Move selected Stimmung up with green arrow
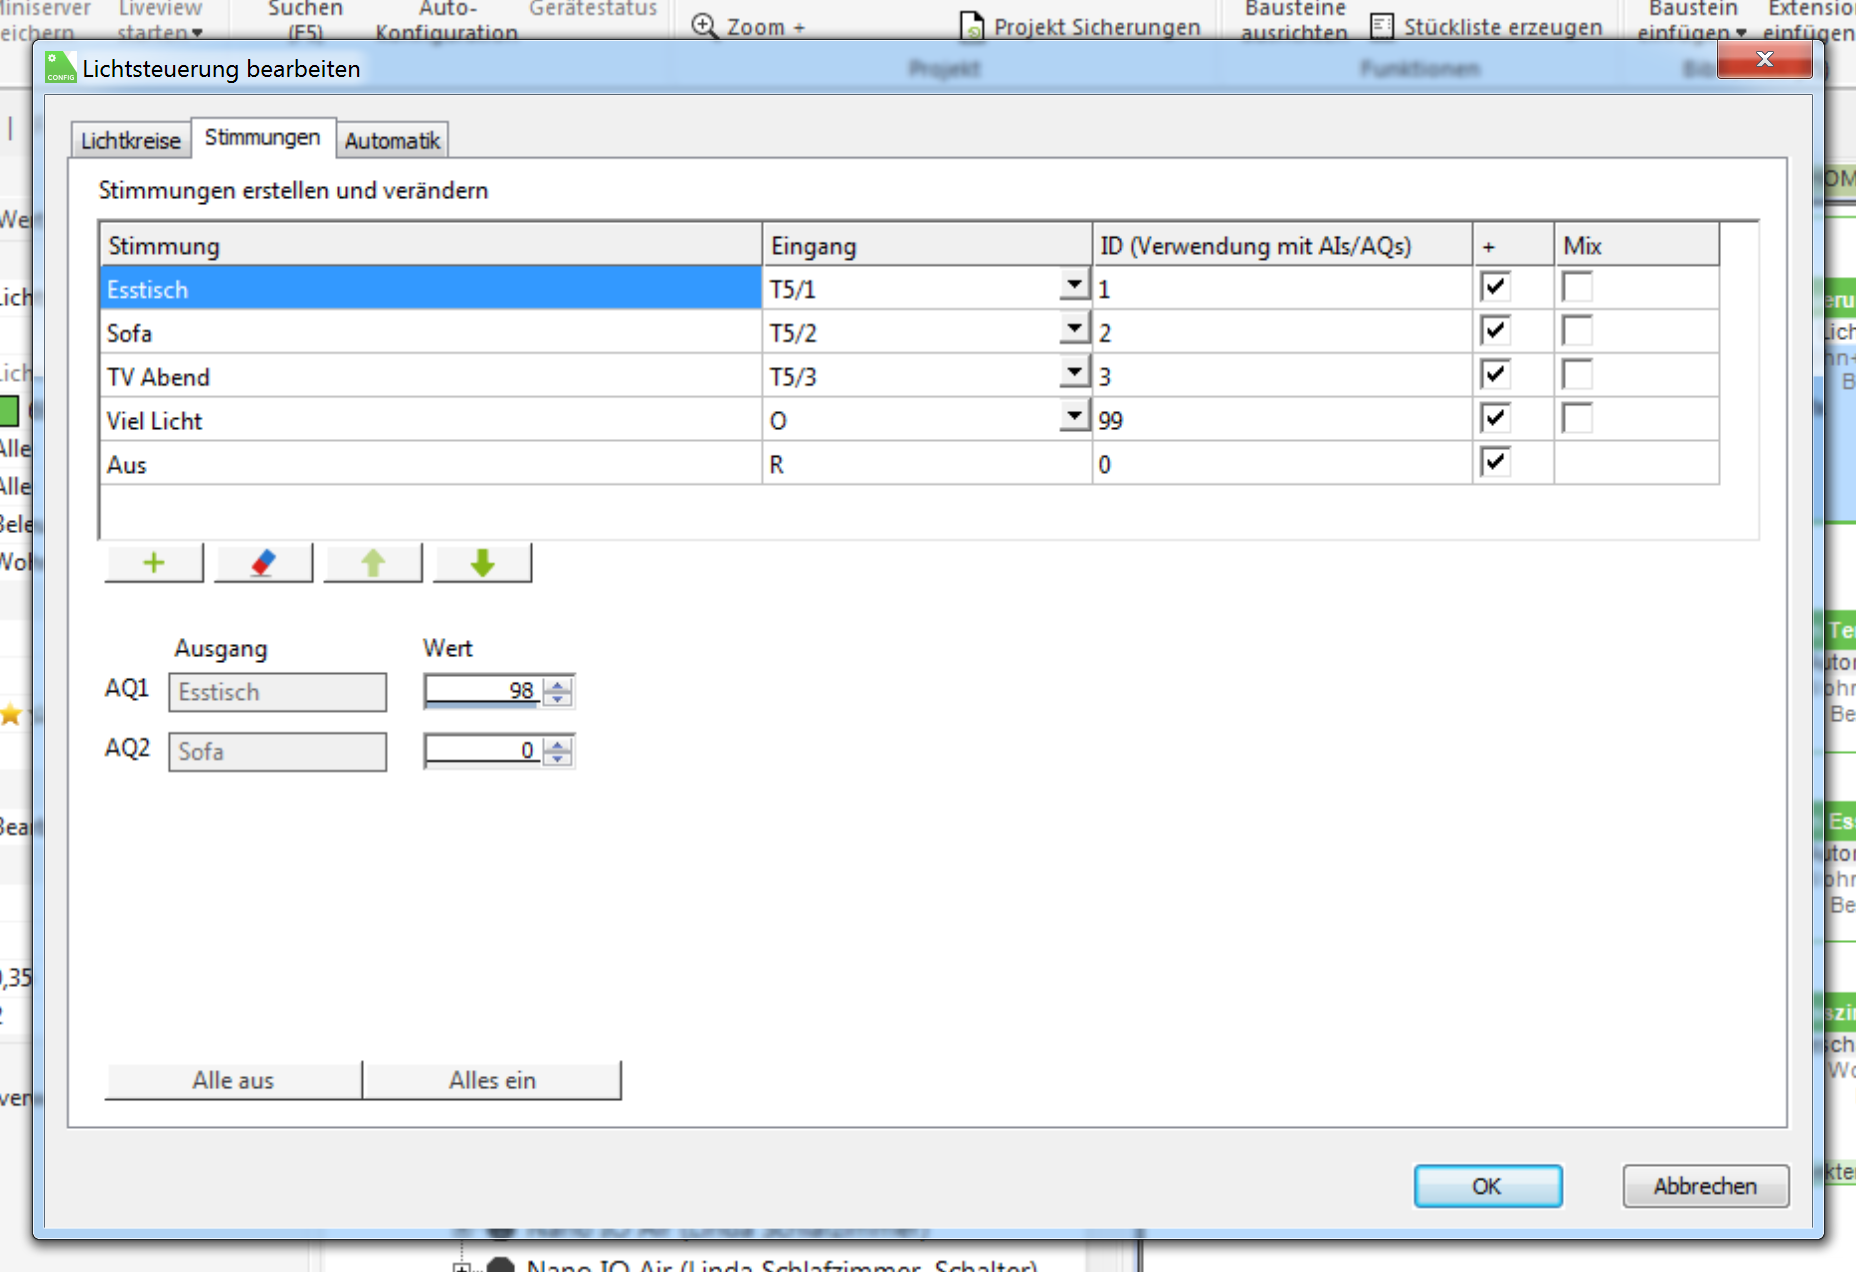 click(373, 563)
